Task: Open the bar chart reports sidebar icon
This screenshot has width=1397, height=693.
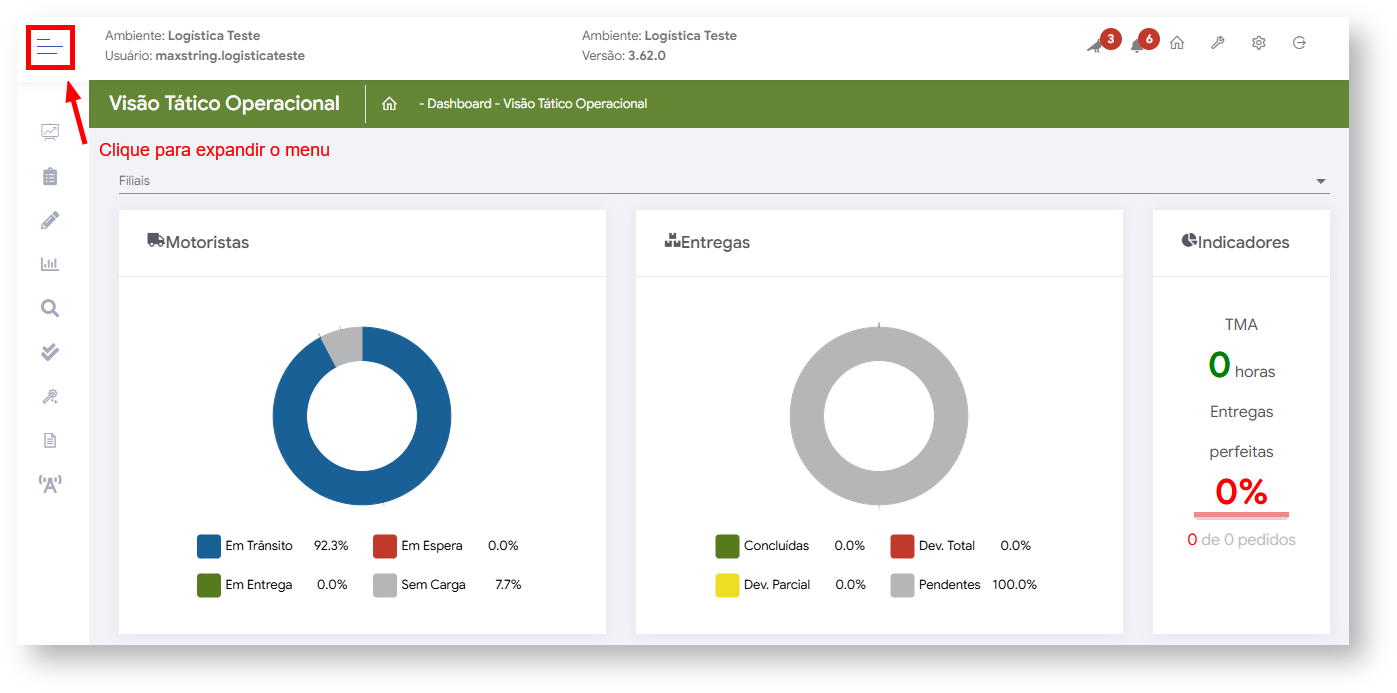Action: click(50, 264)
